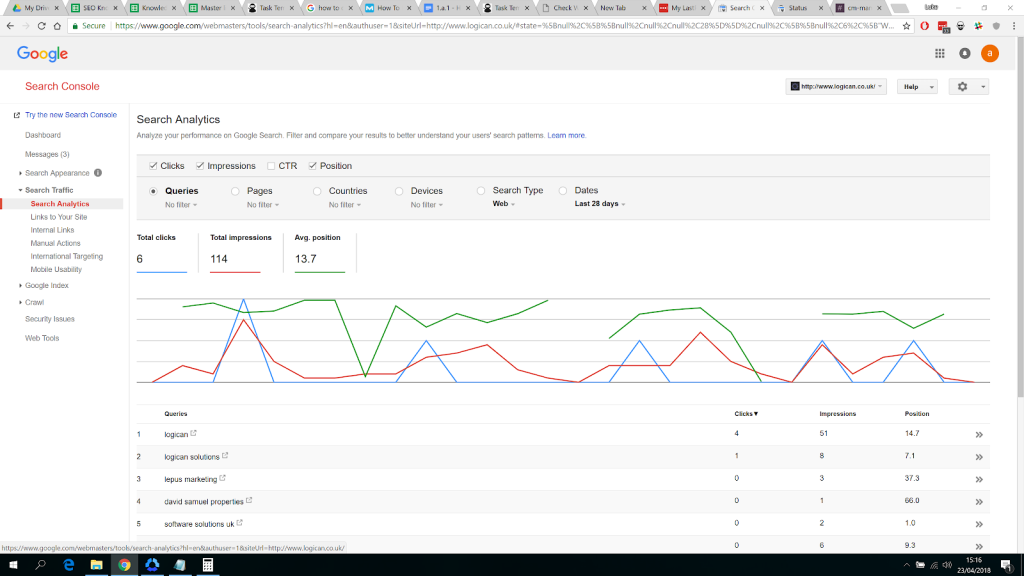Select the Countries radio button
Image resolution: width=1024 pixels, height=576 pixels.
point(317,191)
